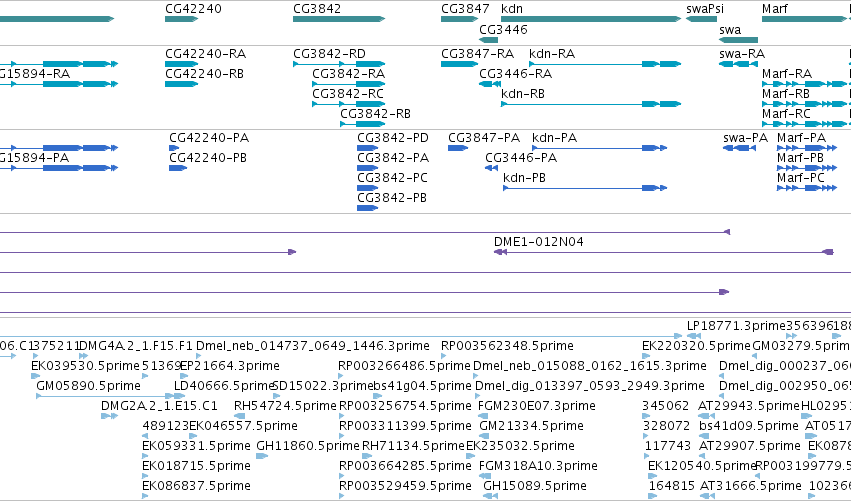Image resolution: width=851 pixels, height=501 pixels.
Task: Select EST AT29943.5prime
Action: 749,406
